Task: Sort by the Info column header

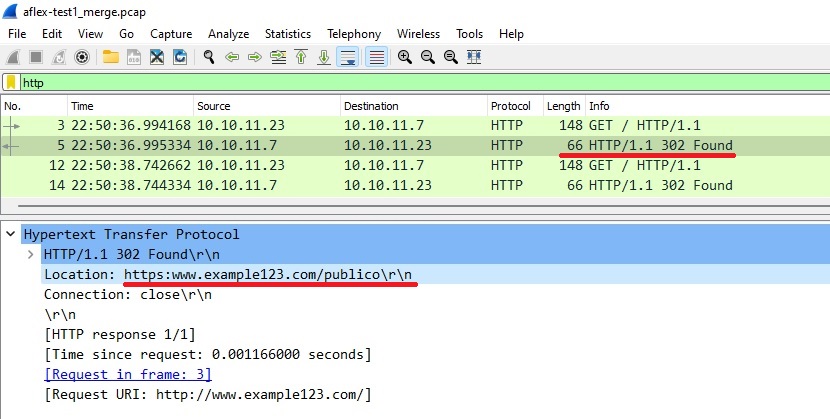Action: (x=708, y=106)
